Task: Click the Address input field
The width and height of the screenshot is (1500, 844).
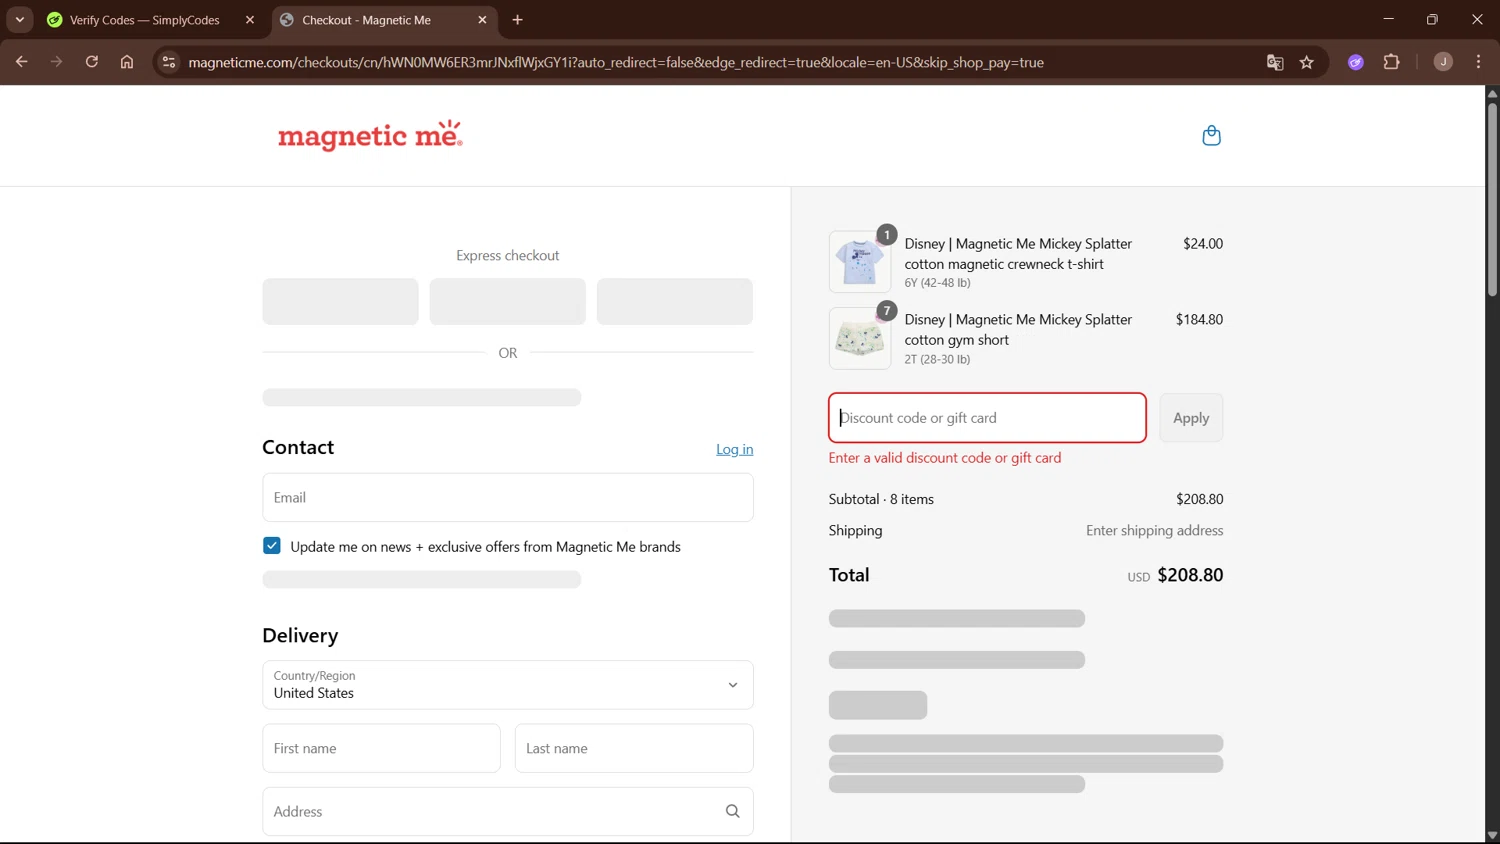Action: (508, 811)
